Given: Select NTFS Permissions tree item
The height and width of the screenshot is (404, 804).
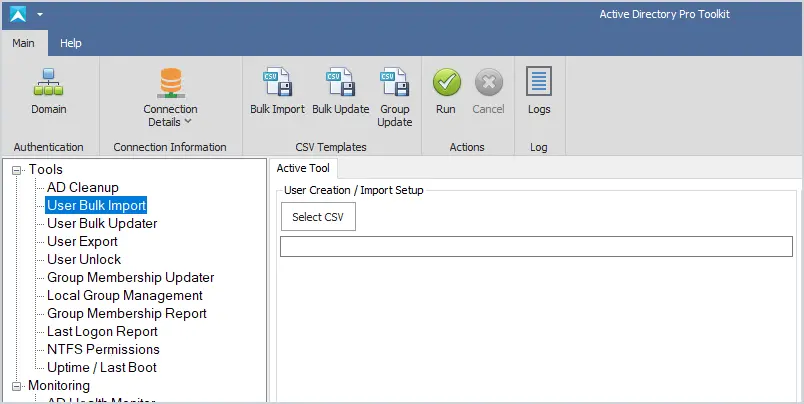Looking at the screenshot, I should tap(103, 350).
